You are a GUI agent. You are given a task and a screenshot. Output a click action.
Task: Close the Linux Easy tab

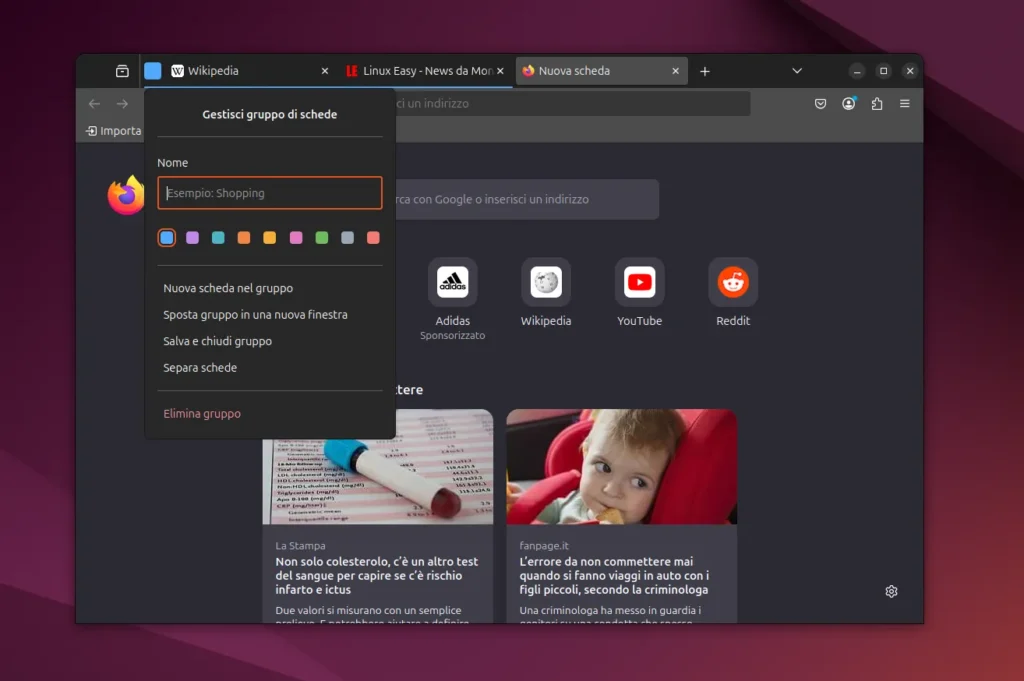click(x=500, y=71)
